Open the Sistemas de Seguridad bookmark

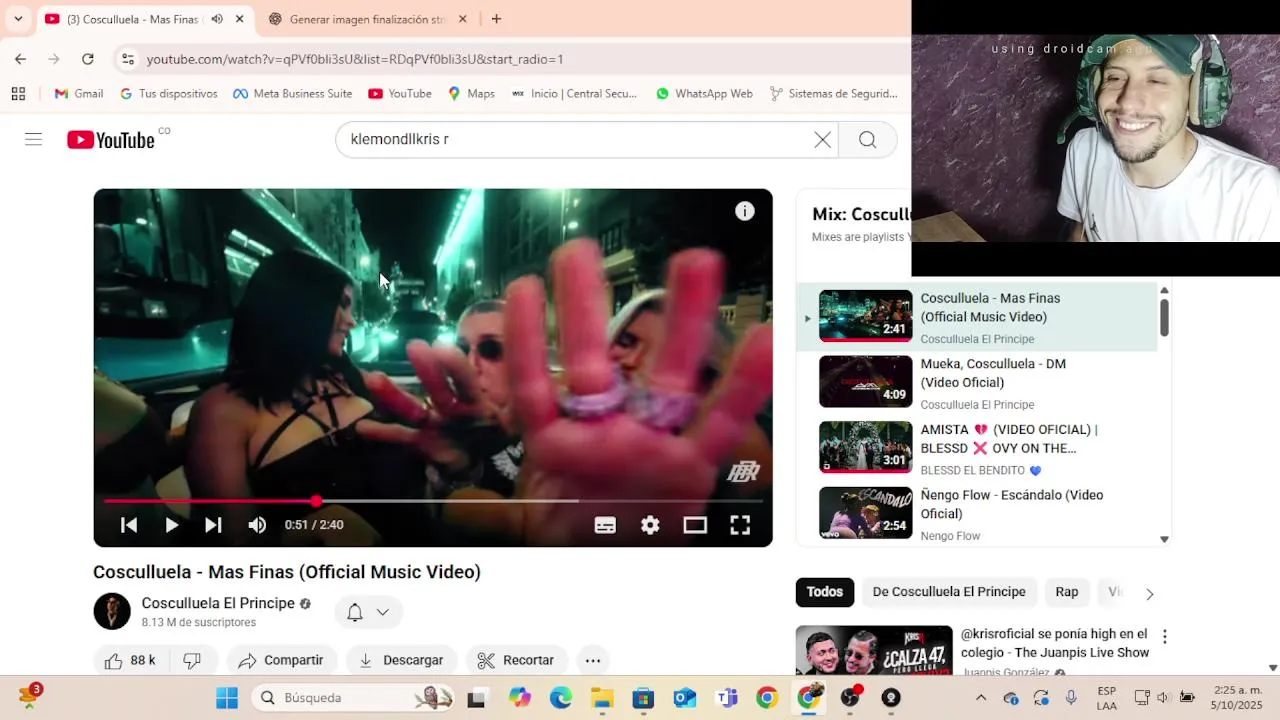pos(833,93)
